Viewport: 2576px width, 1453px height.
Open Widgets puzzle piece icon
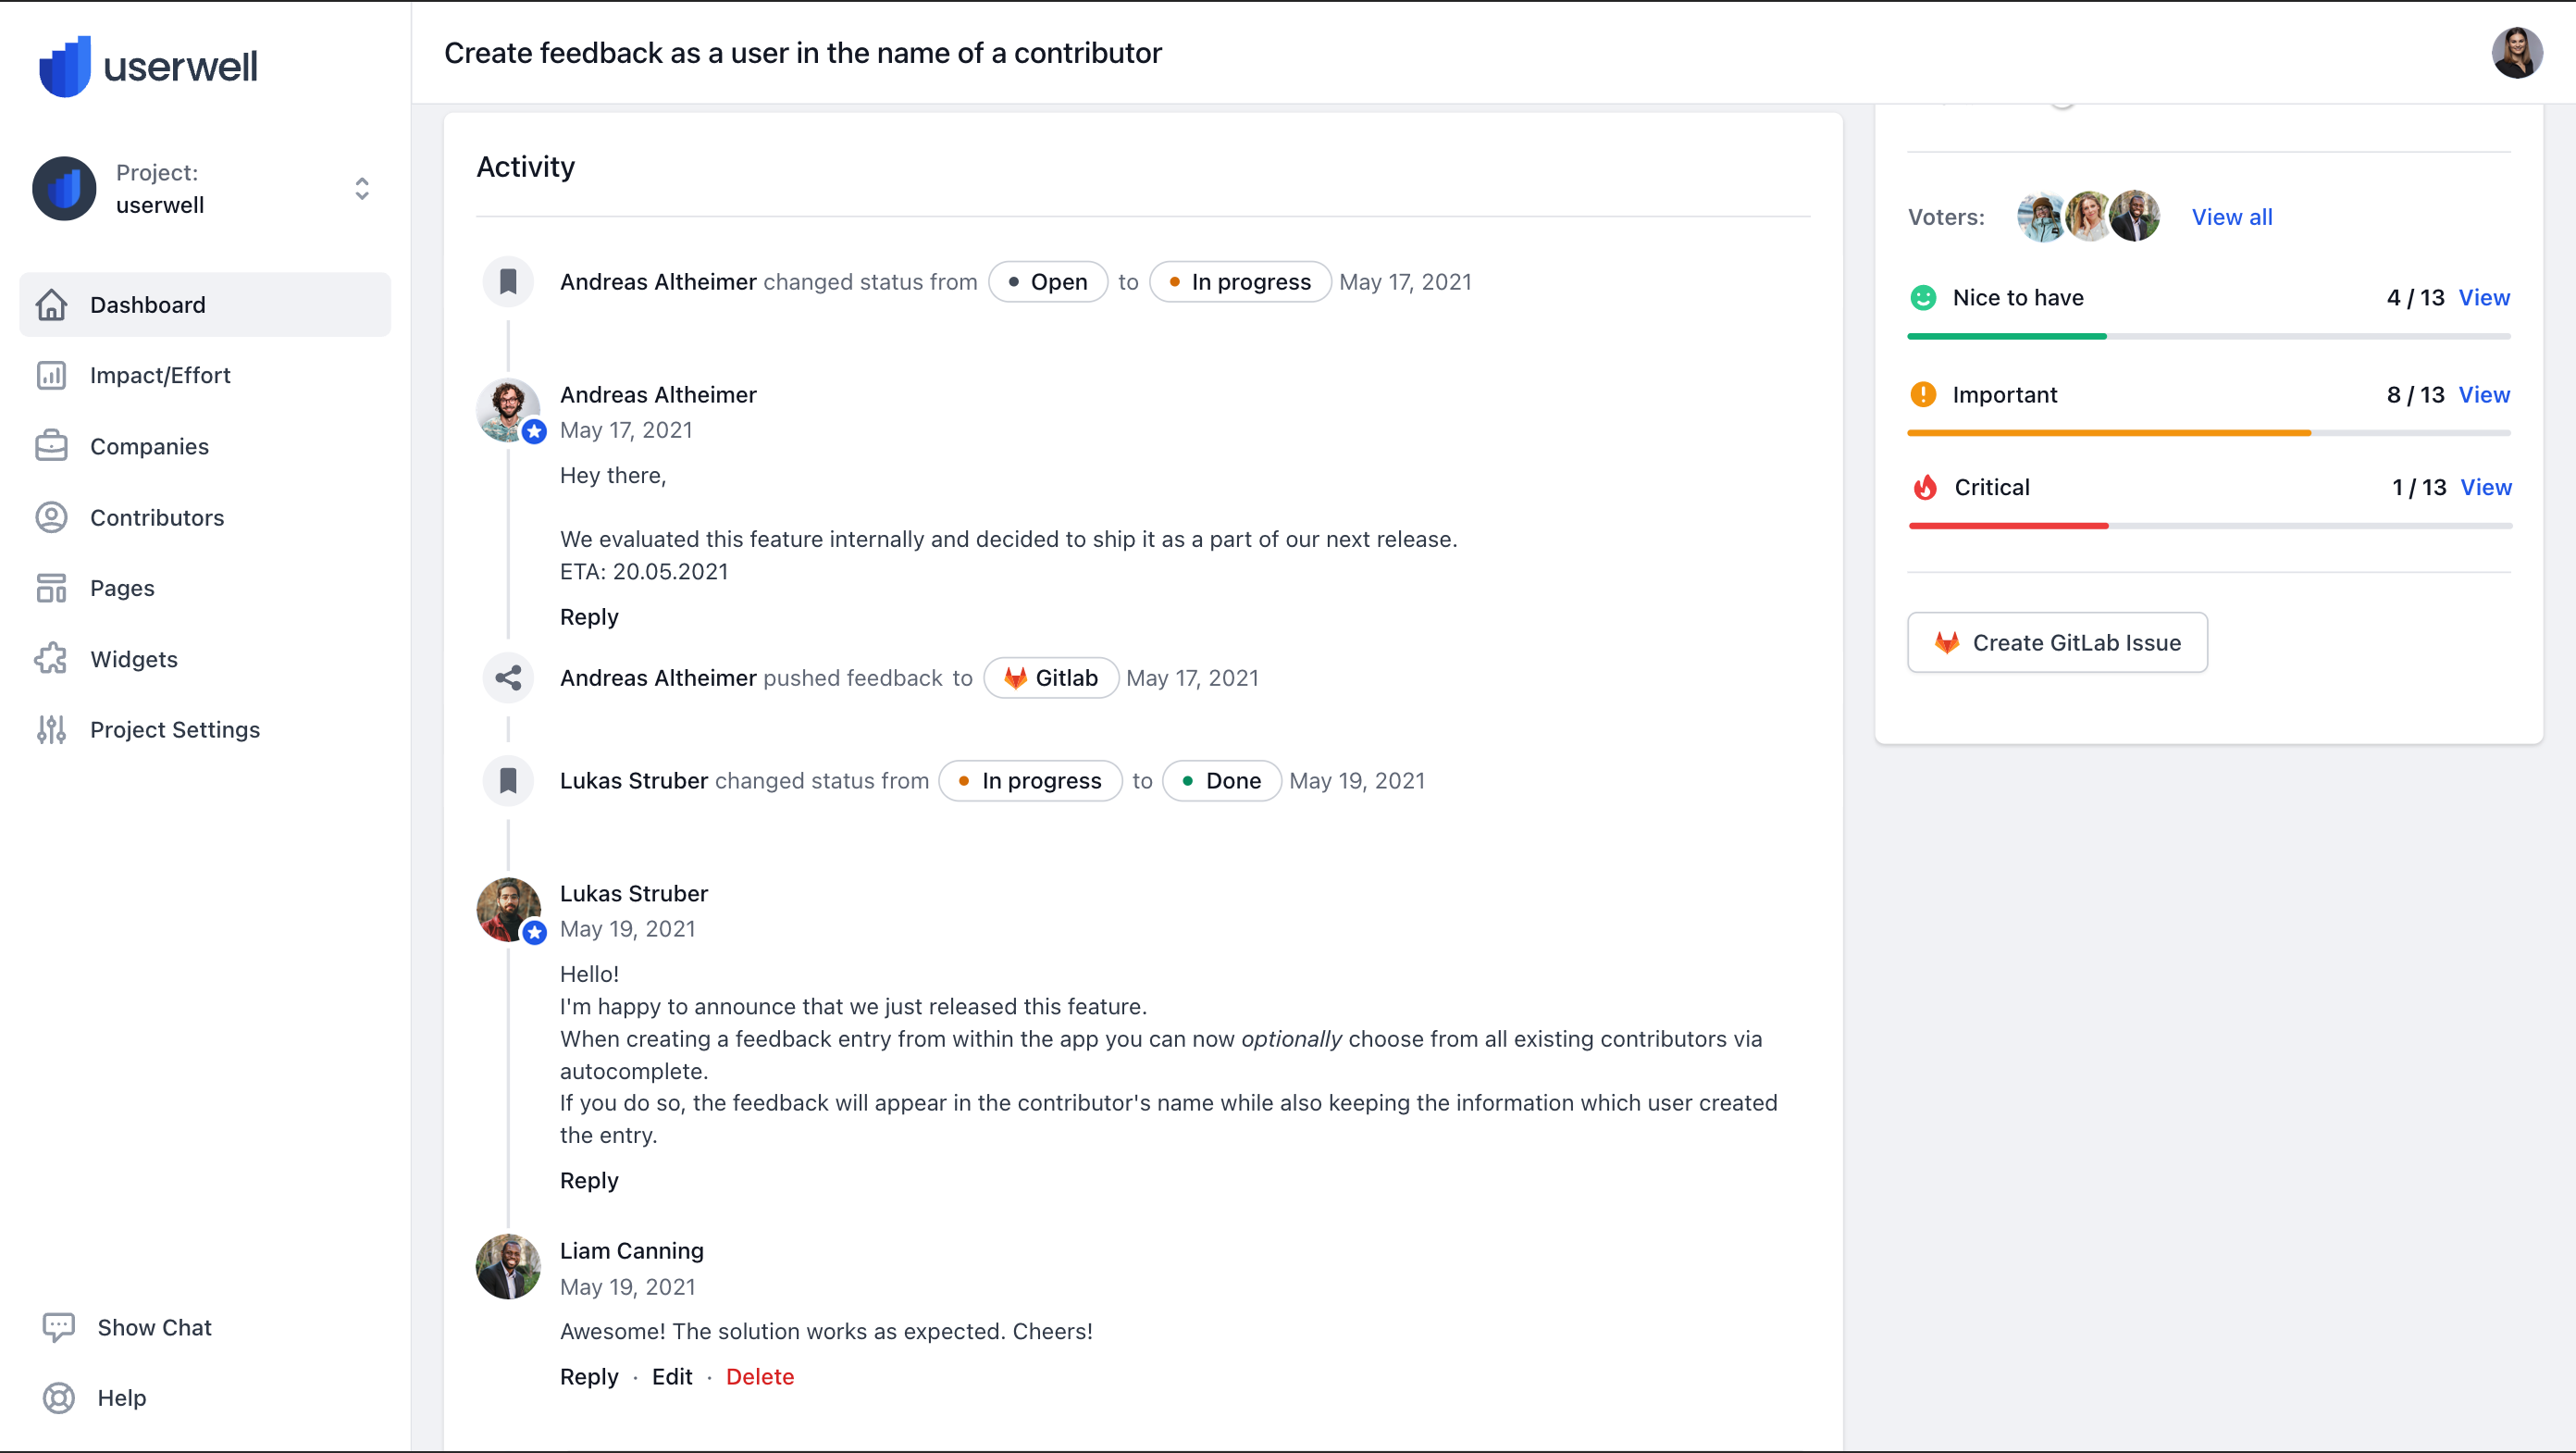(51, 659)
